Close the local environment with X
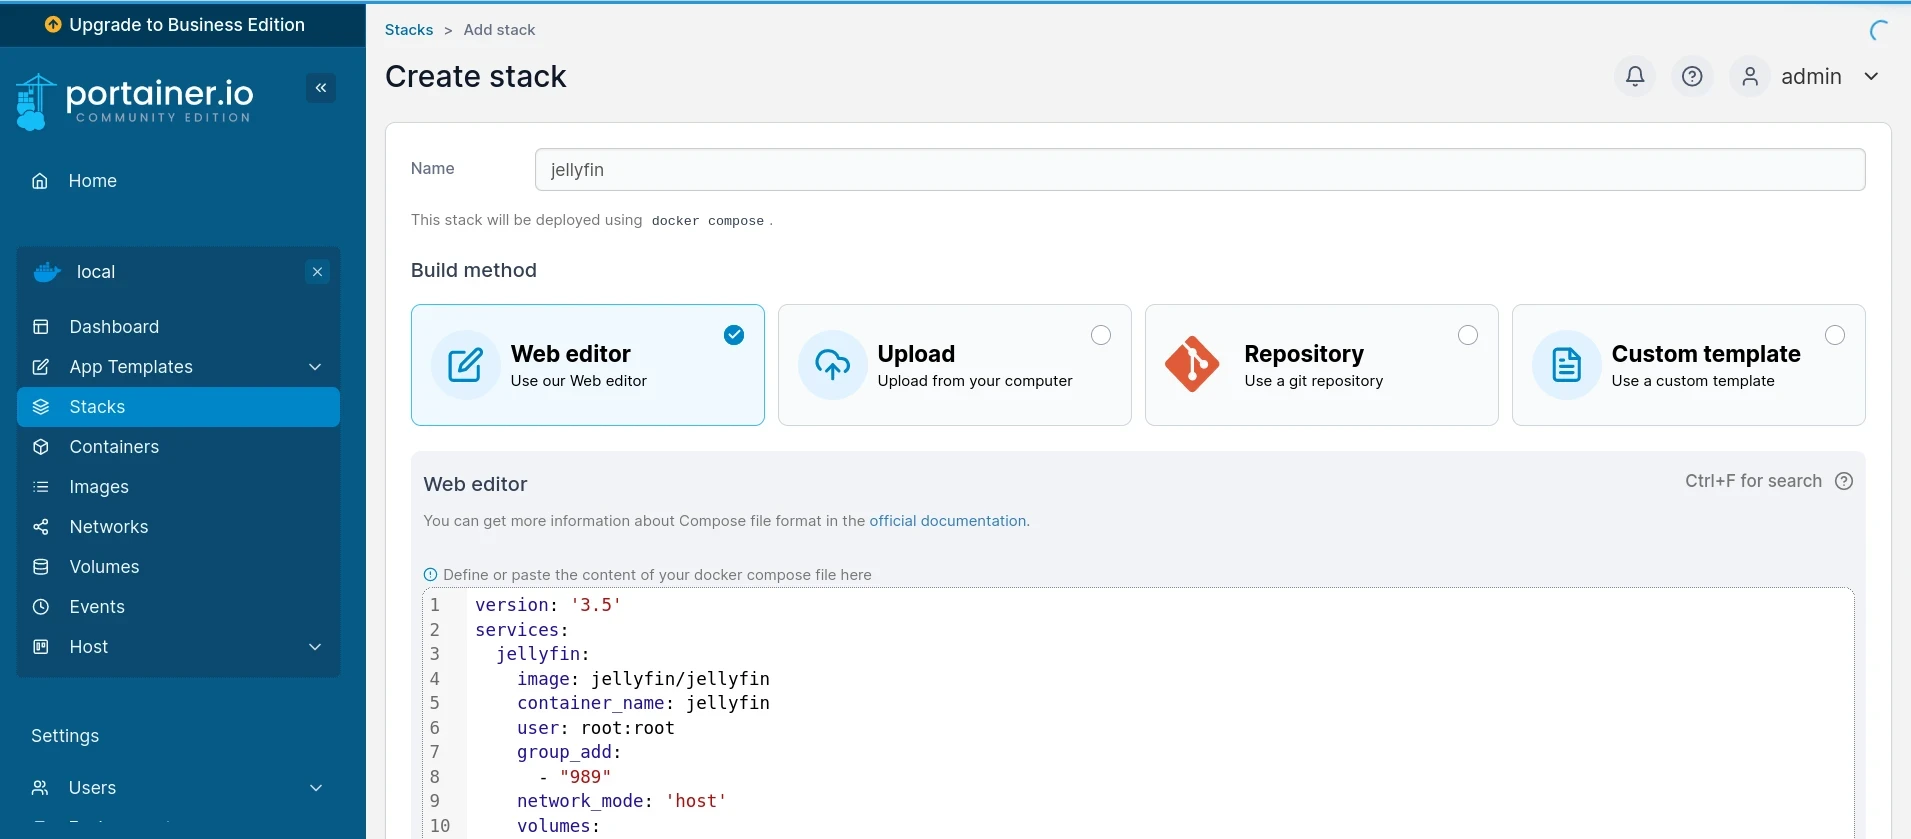This screenshot has width=1911, height=839. pyautogui.click(x=317, y=272)
